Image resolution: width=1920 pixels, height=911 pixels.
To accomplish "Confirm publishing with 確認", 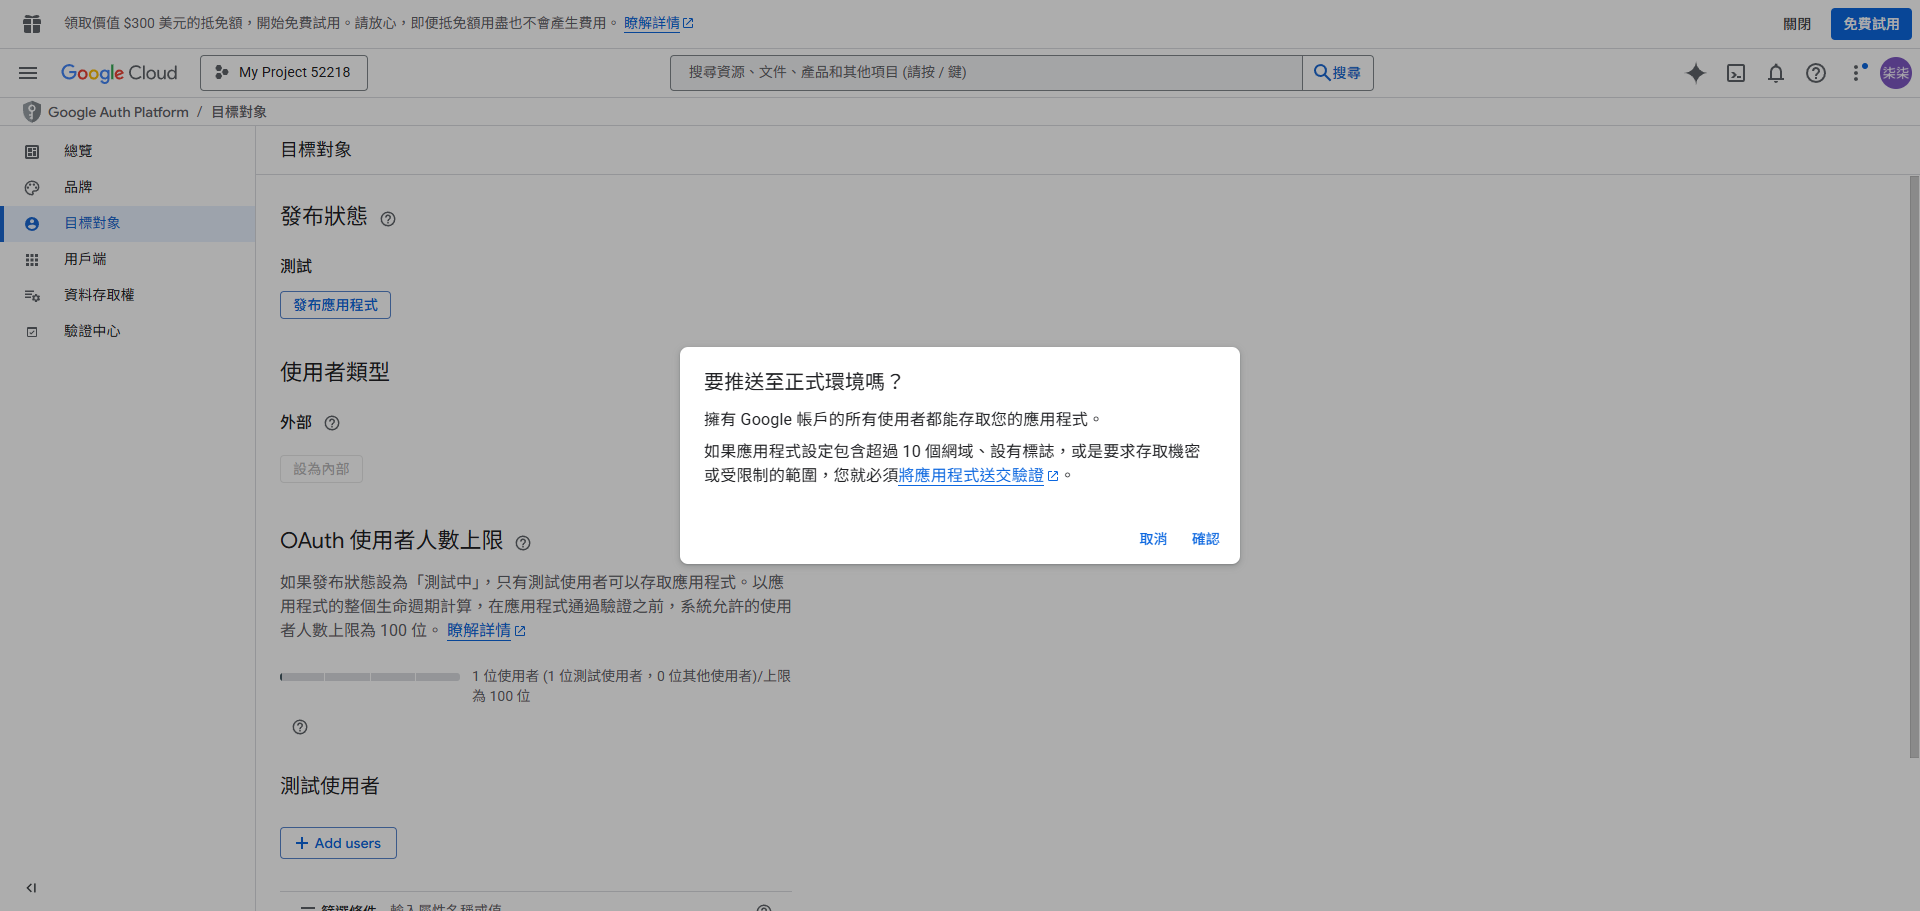I will [1205, 539].
